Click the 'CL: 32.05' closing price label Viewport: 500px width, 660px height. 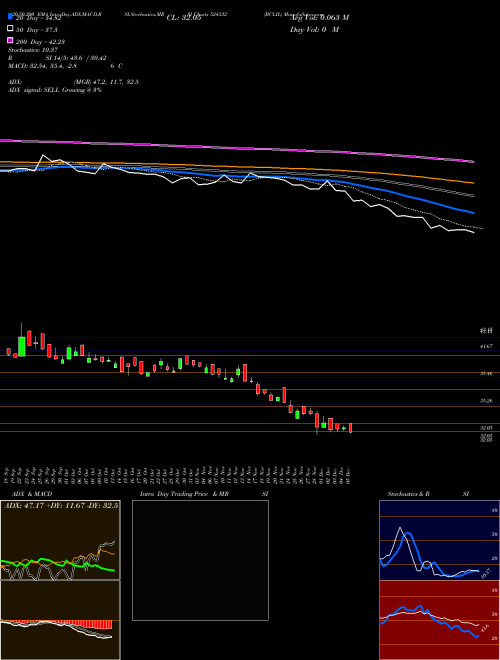pos(184,18)
